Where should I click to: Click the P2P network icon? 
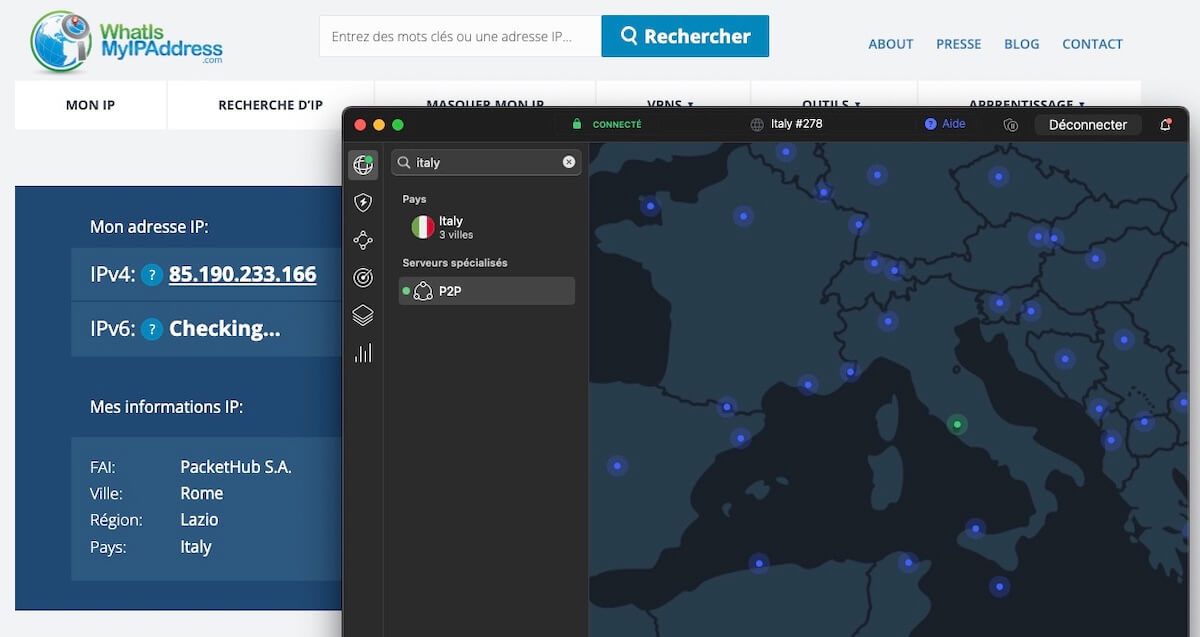point(423,291)
